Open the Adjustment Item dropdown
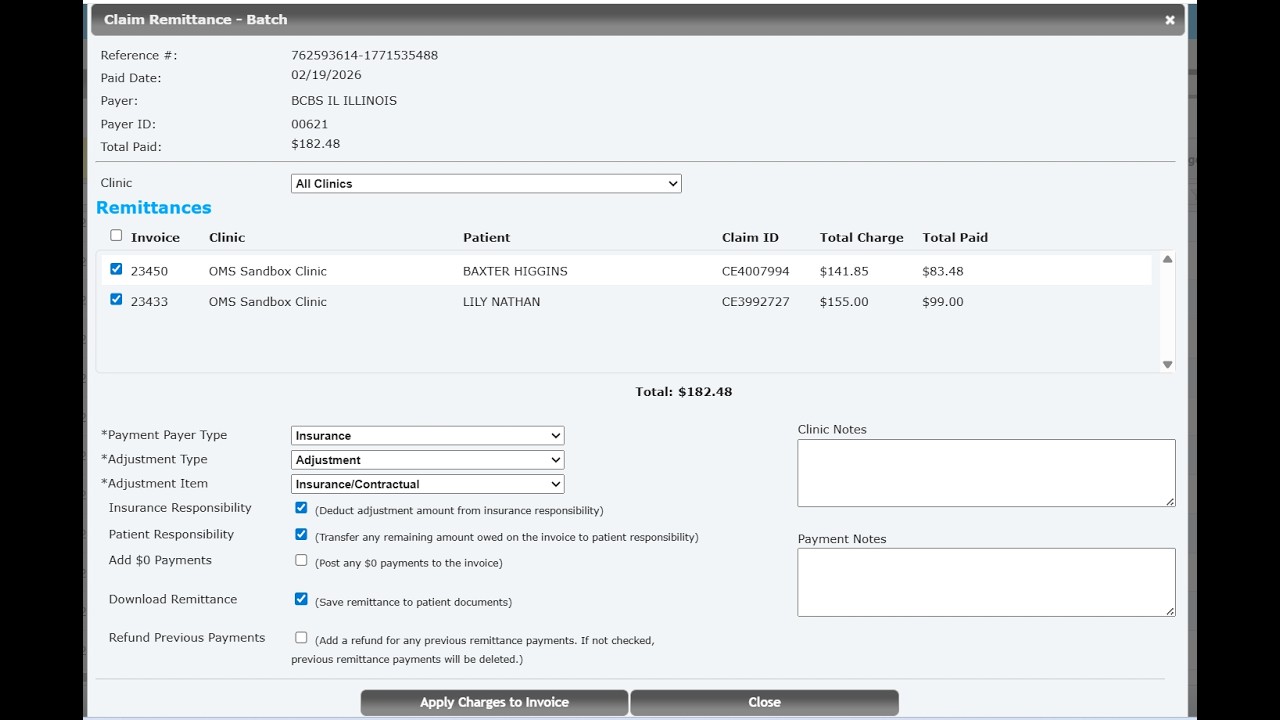This screenshot has width=1280, height=720. coord(428,484)
